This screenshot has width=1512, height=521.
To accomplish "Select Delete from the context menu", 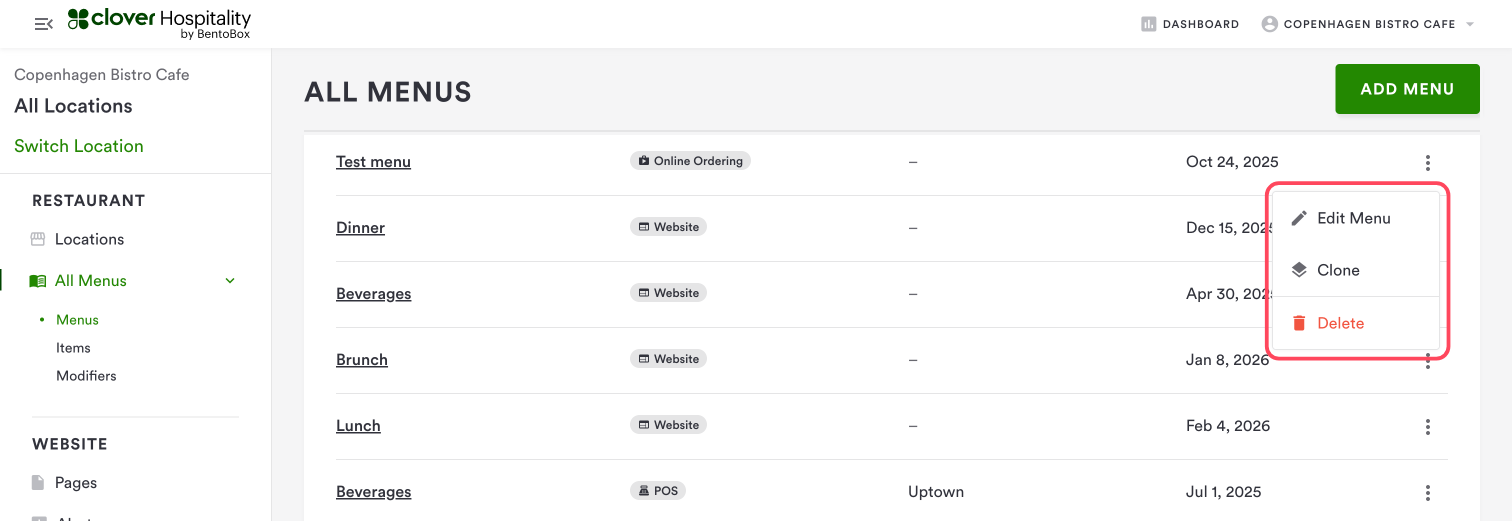I will 1340,323.
